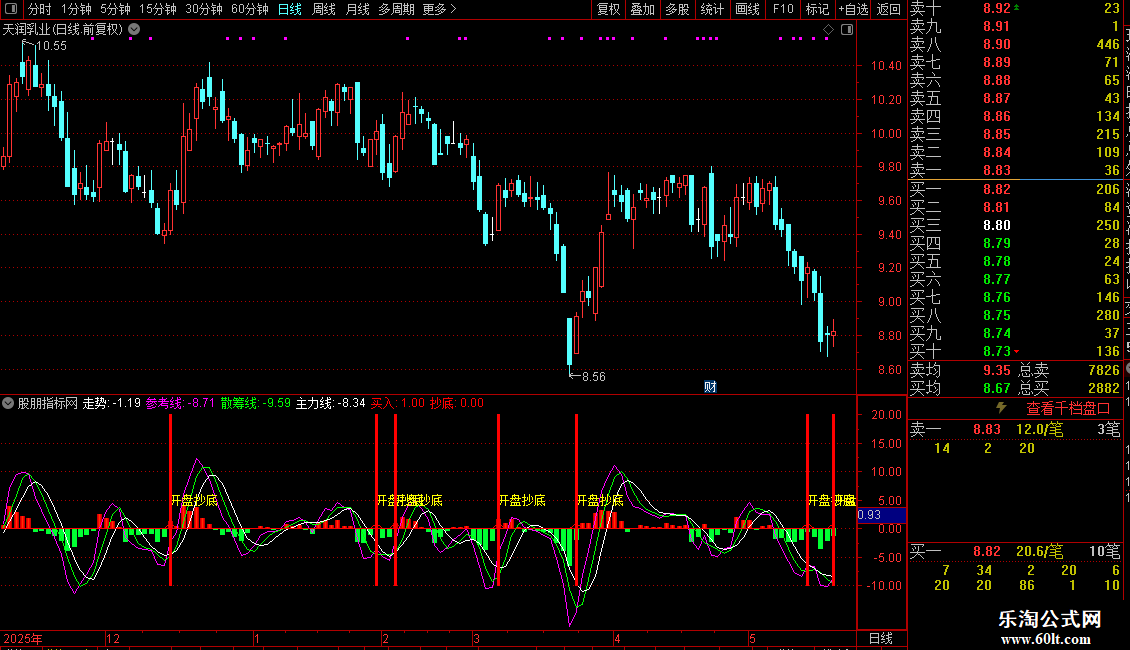Viewport: 1130px width, 650px height.
Task: Click 12.0/笔 in 卖一 detail row
Action: pos(1039,430)
